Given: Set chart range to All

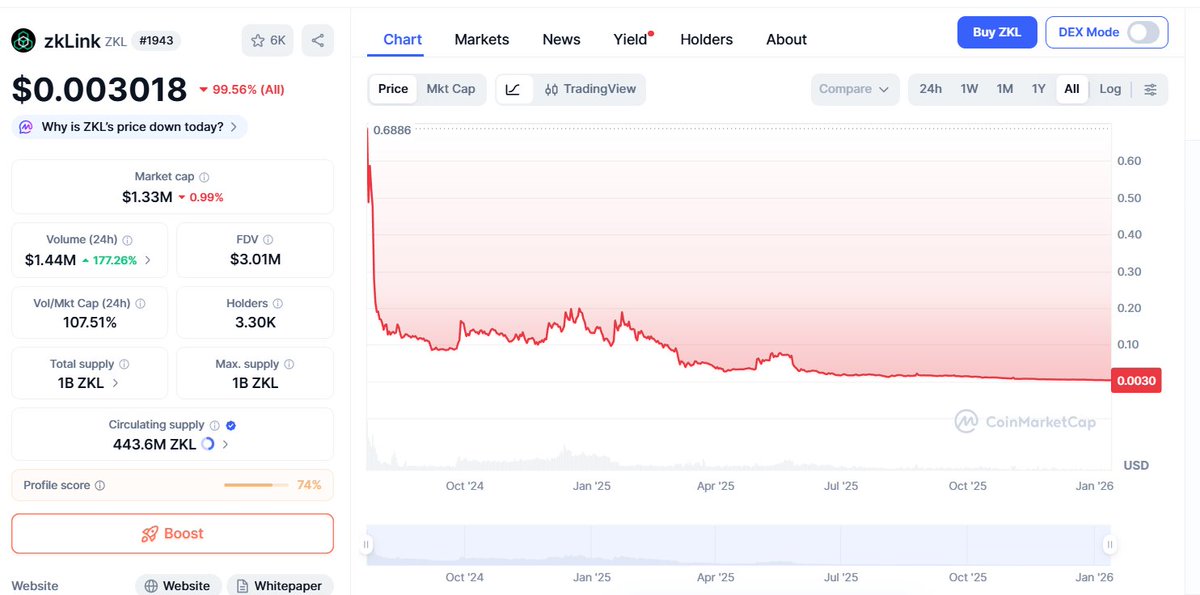Looking at the screenshot, I should tap(1072, 89).
